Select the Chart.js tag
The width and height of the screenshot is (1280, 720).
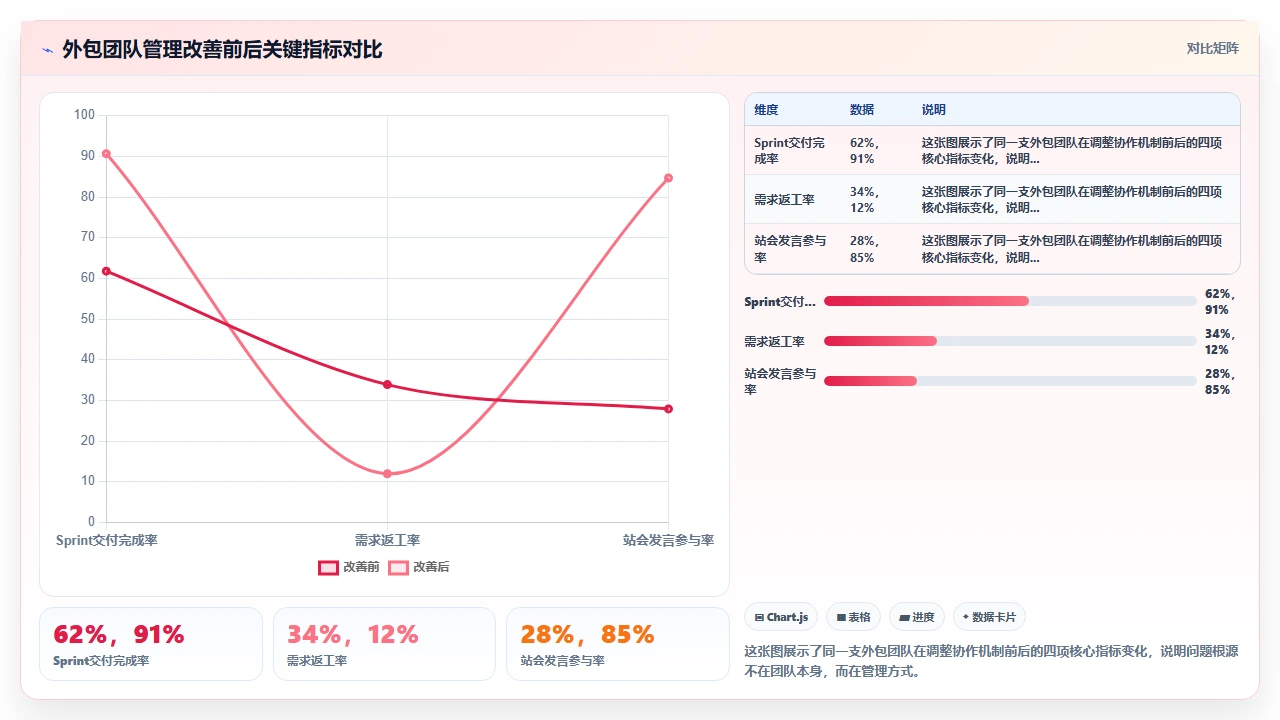(x=781, y=617)
